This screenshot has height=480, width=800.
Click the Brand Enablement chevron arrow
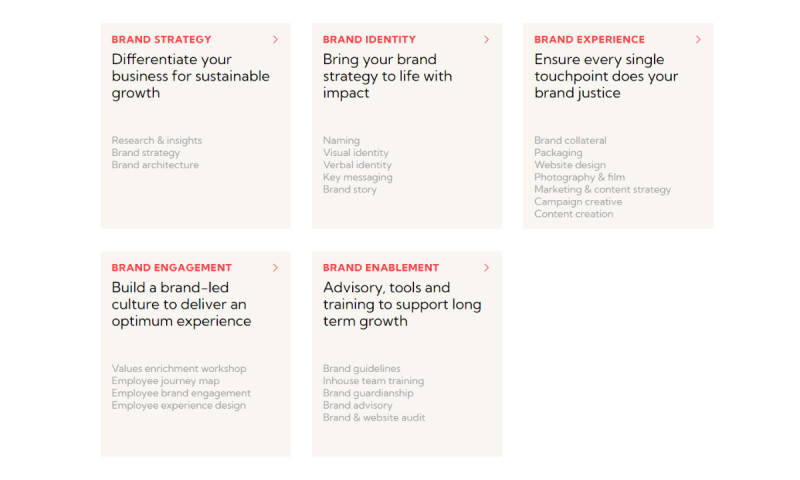click(x=487, y=268)
